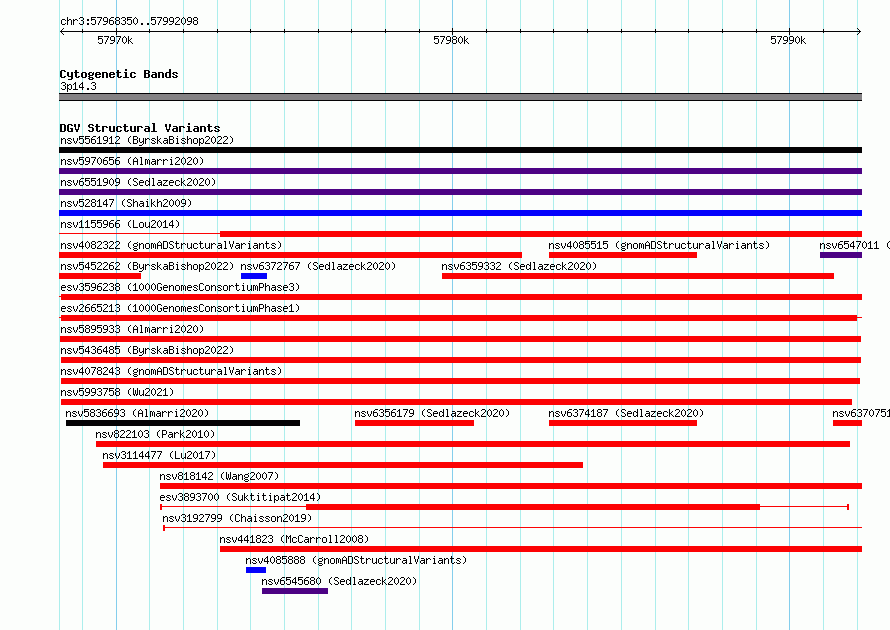Select nsv6359332 (Sedlazeck2020) label

pos(519,266)
